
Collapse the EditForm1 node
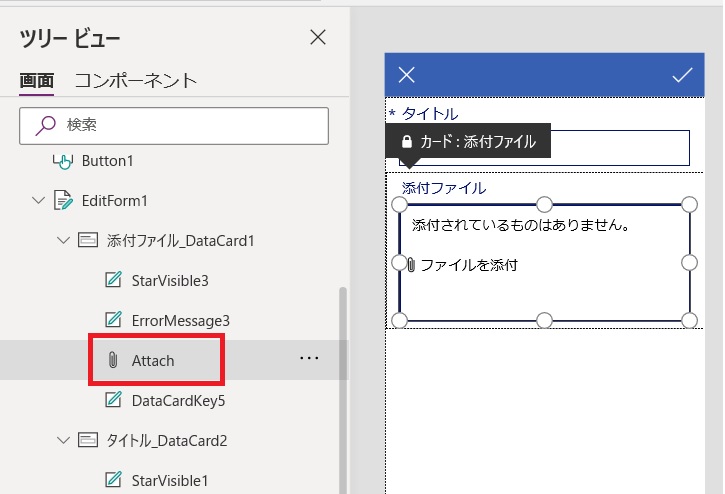pyautogui.click(x=38, y=201)
